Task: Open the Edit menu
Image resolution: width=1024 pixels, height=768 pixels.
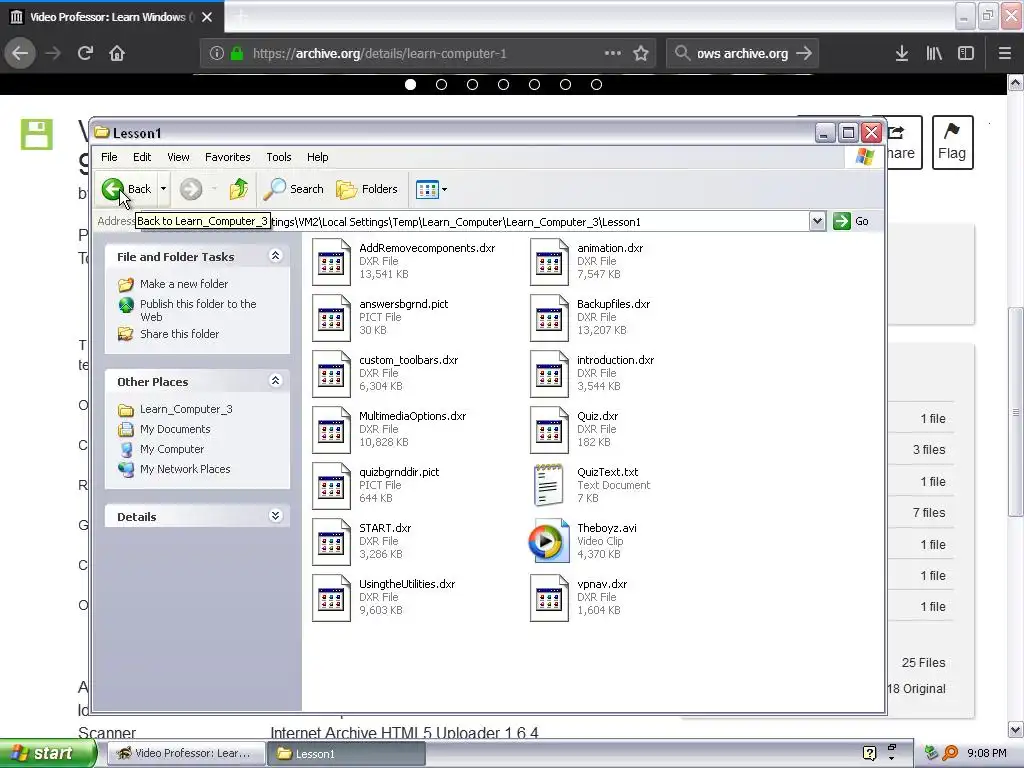Action: click(x=142, y=157)
